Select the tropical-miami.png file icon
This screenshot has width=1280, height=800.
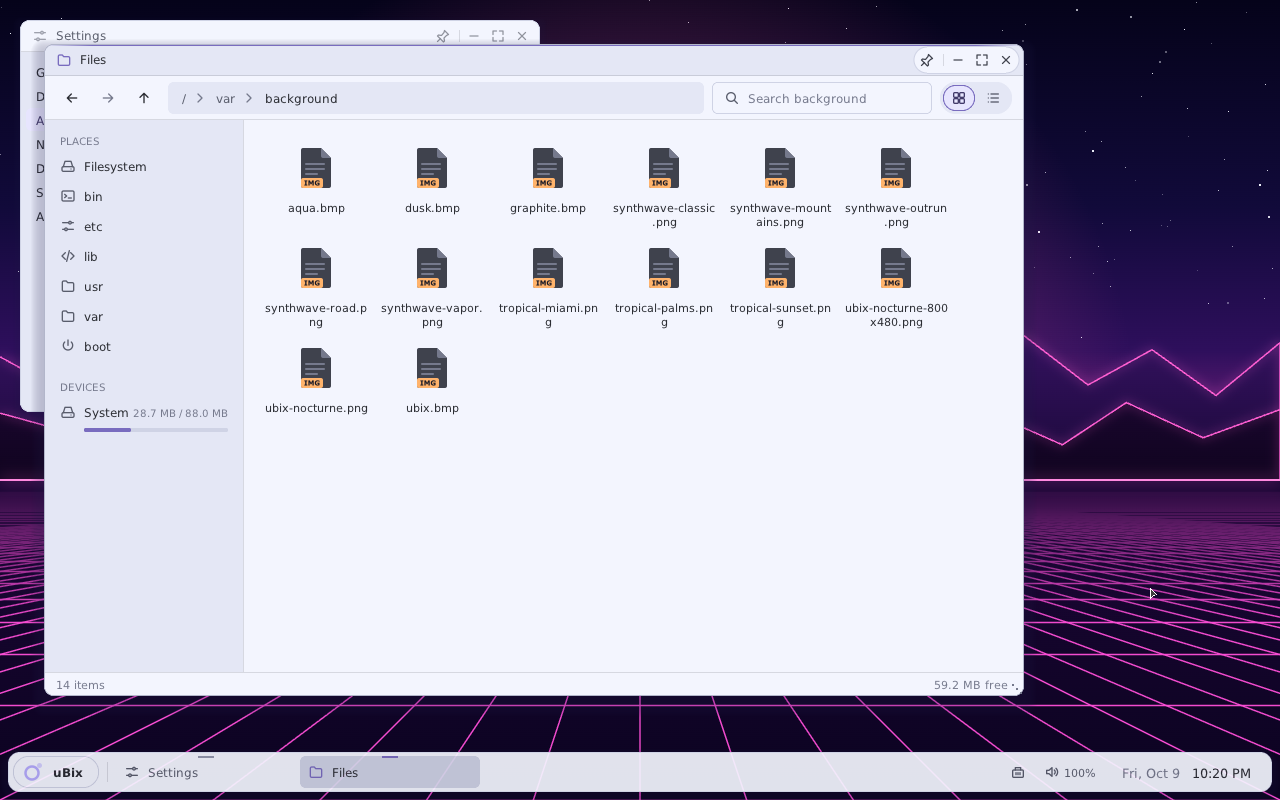click(x=548, y=268)
